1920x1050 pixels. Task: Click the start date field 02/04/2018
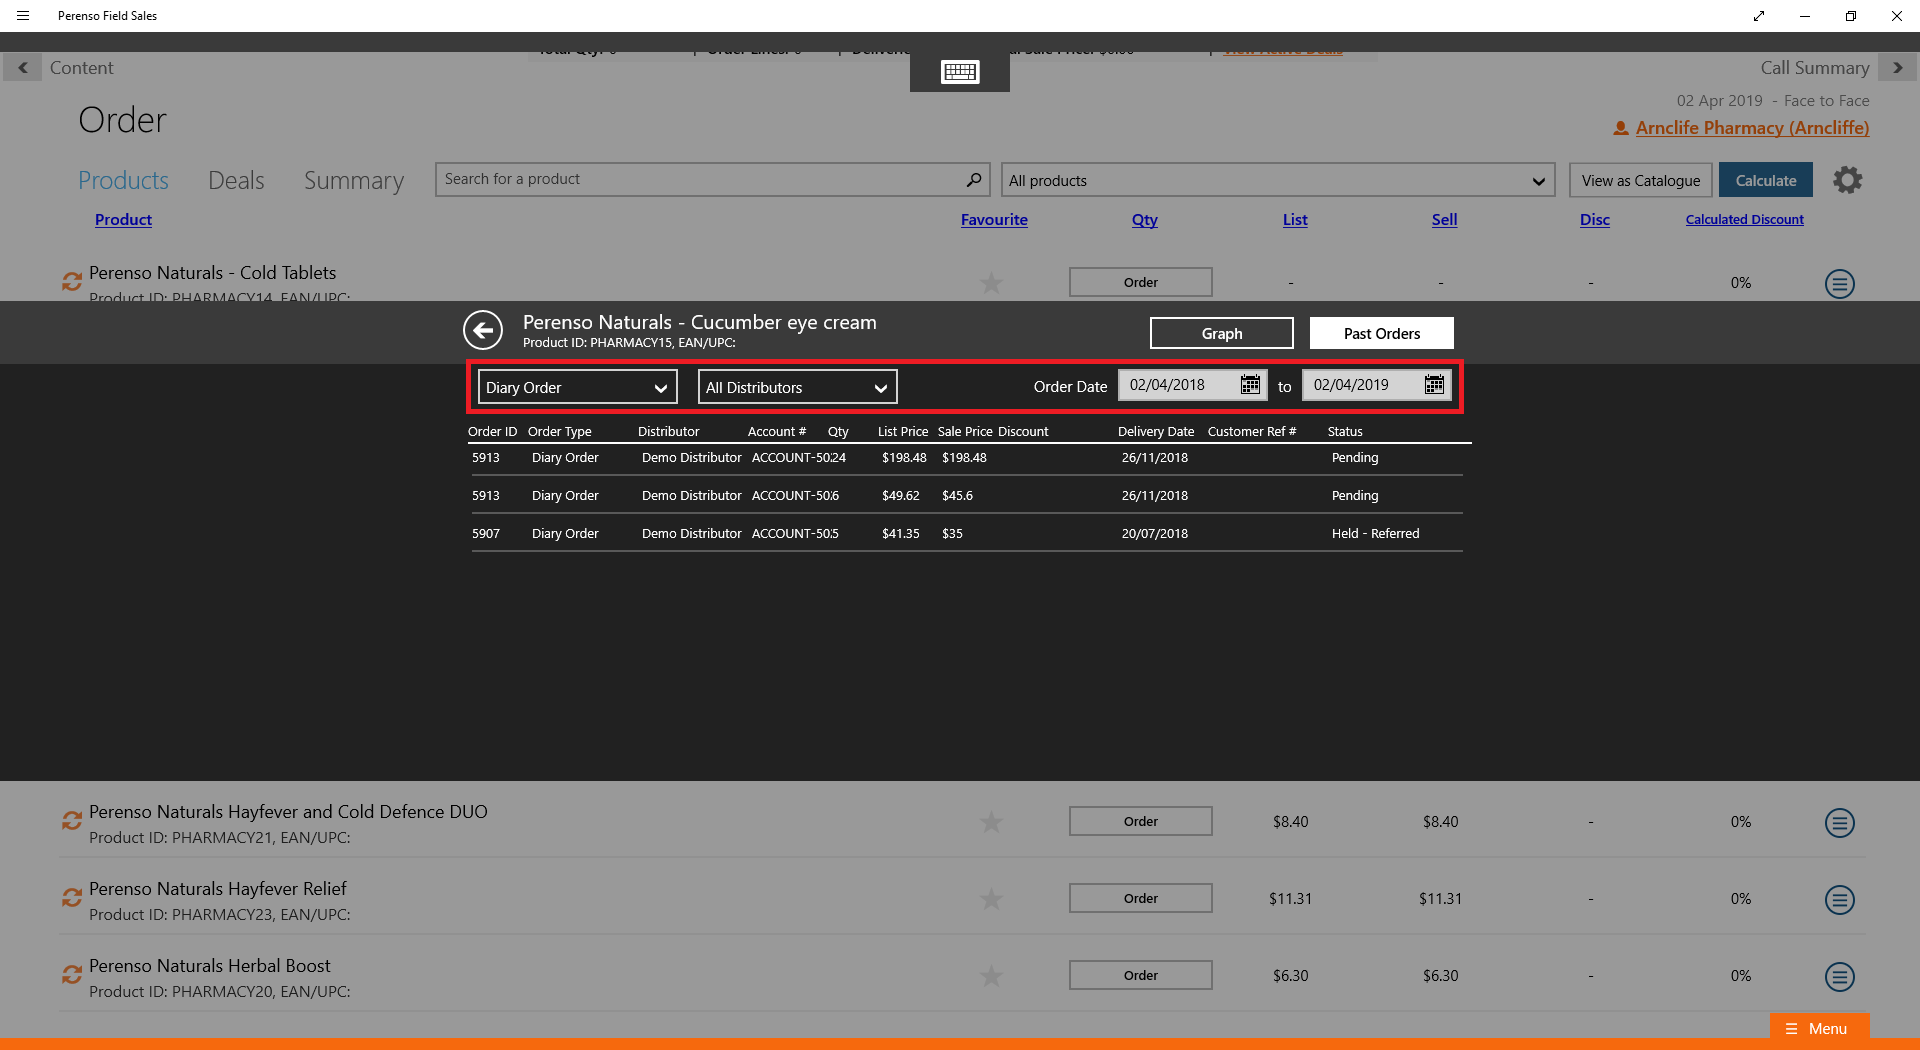tap(1192, 385)
